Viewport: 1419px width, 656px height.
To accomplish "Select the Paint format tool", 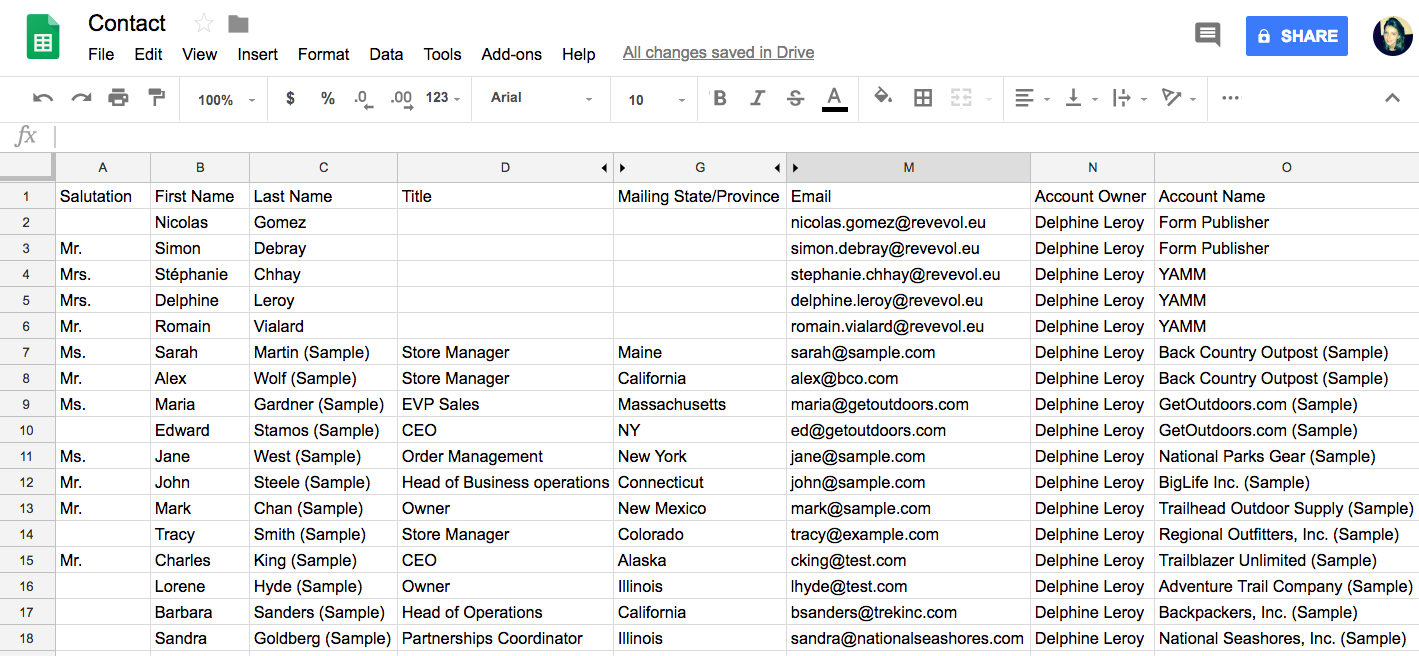I will pos(156,98).
